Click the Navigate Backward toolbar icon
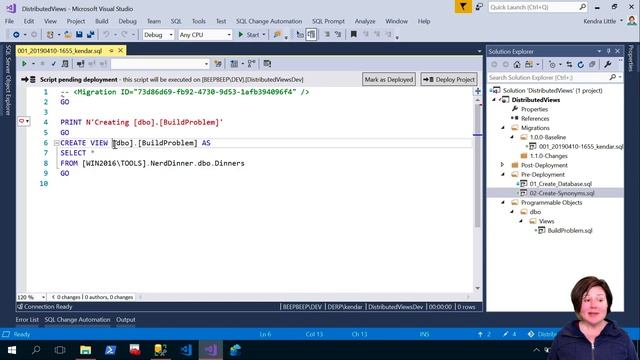The width and height of the screenshot is (640, 360). 16,35
